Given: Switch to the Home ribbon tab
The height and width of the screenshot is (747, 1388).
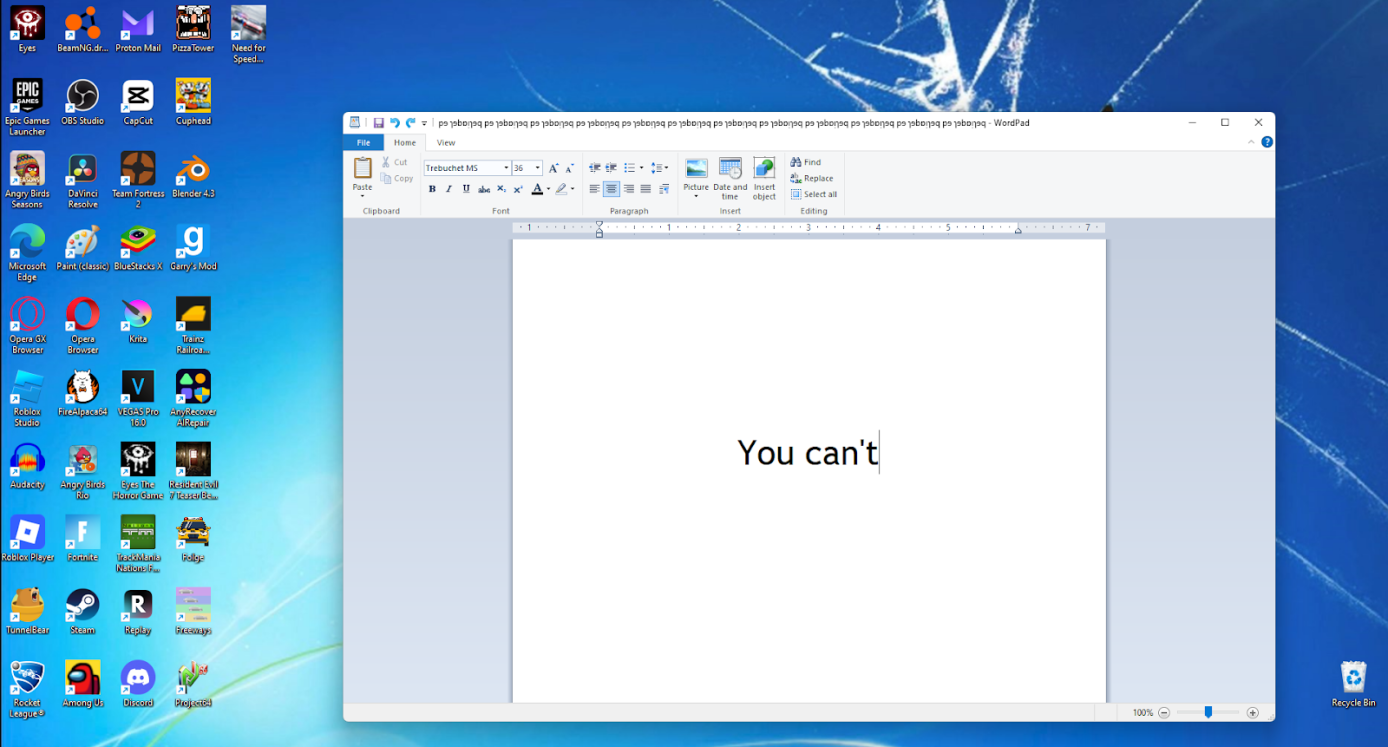Looking at the screenshot, I should pos(405,143).
